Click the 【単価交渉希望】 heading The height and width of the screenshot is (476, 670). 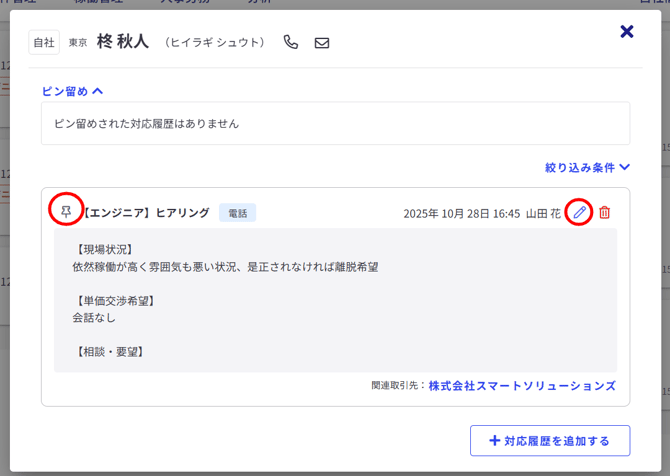pyautogui.click(x=115, y=301)
